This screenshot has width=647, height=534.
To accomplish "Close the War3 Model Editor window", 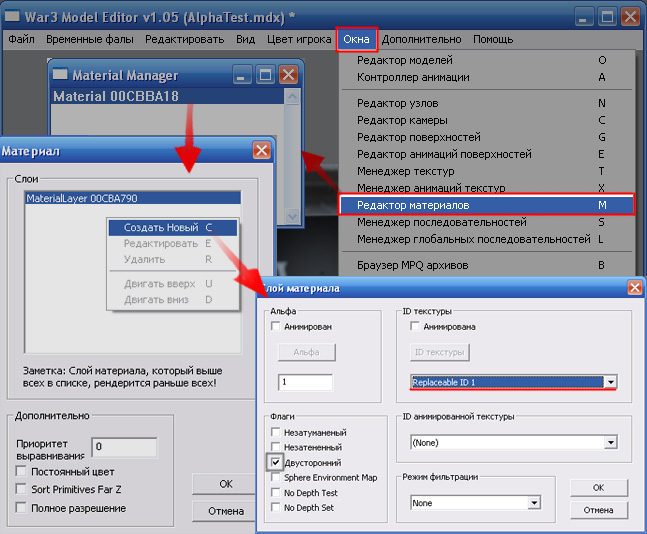I will click(630, 17).
